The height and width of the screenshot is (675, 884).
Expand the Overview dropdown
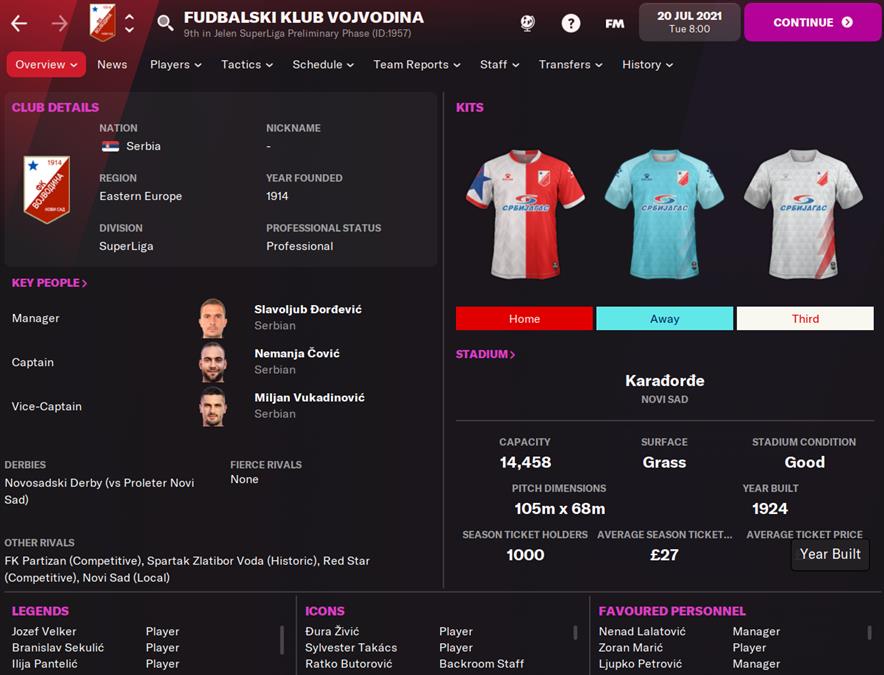pyautogui.click(x=46, y=64)
